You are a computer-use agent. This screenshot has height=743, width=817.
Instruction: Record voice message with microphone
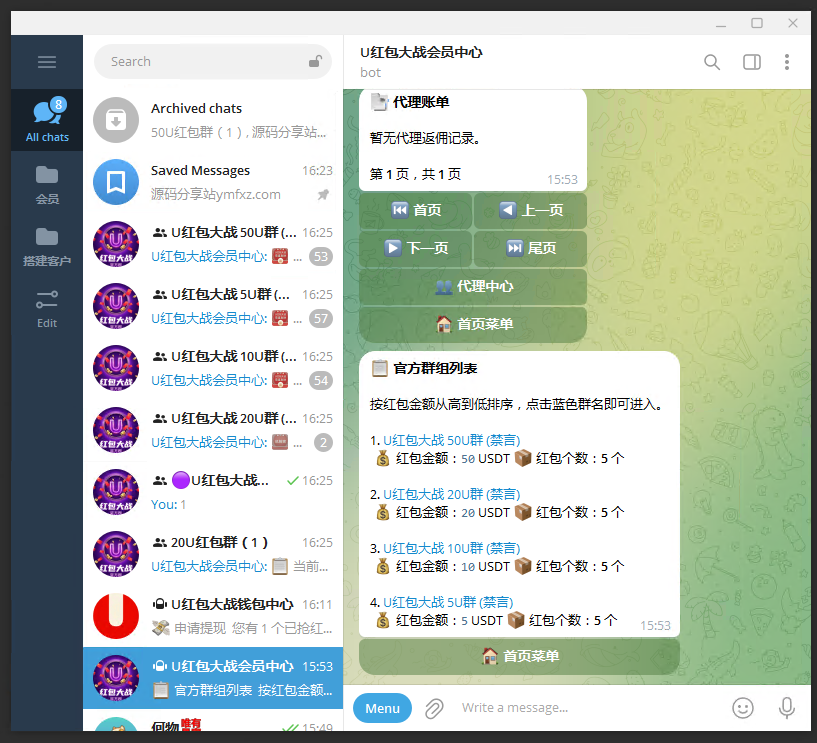(786, 708)
